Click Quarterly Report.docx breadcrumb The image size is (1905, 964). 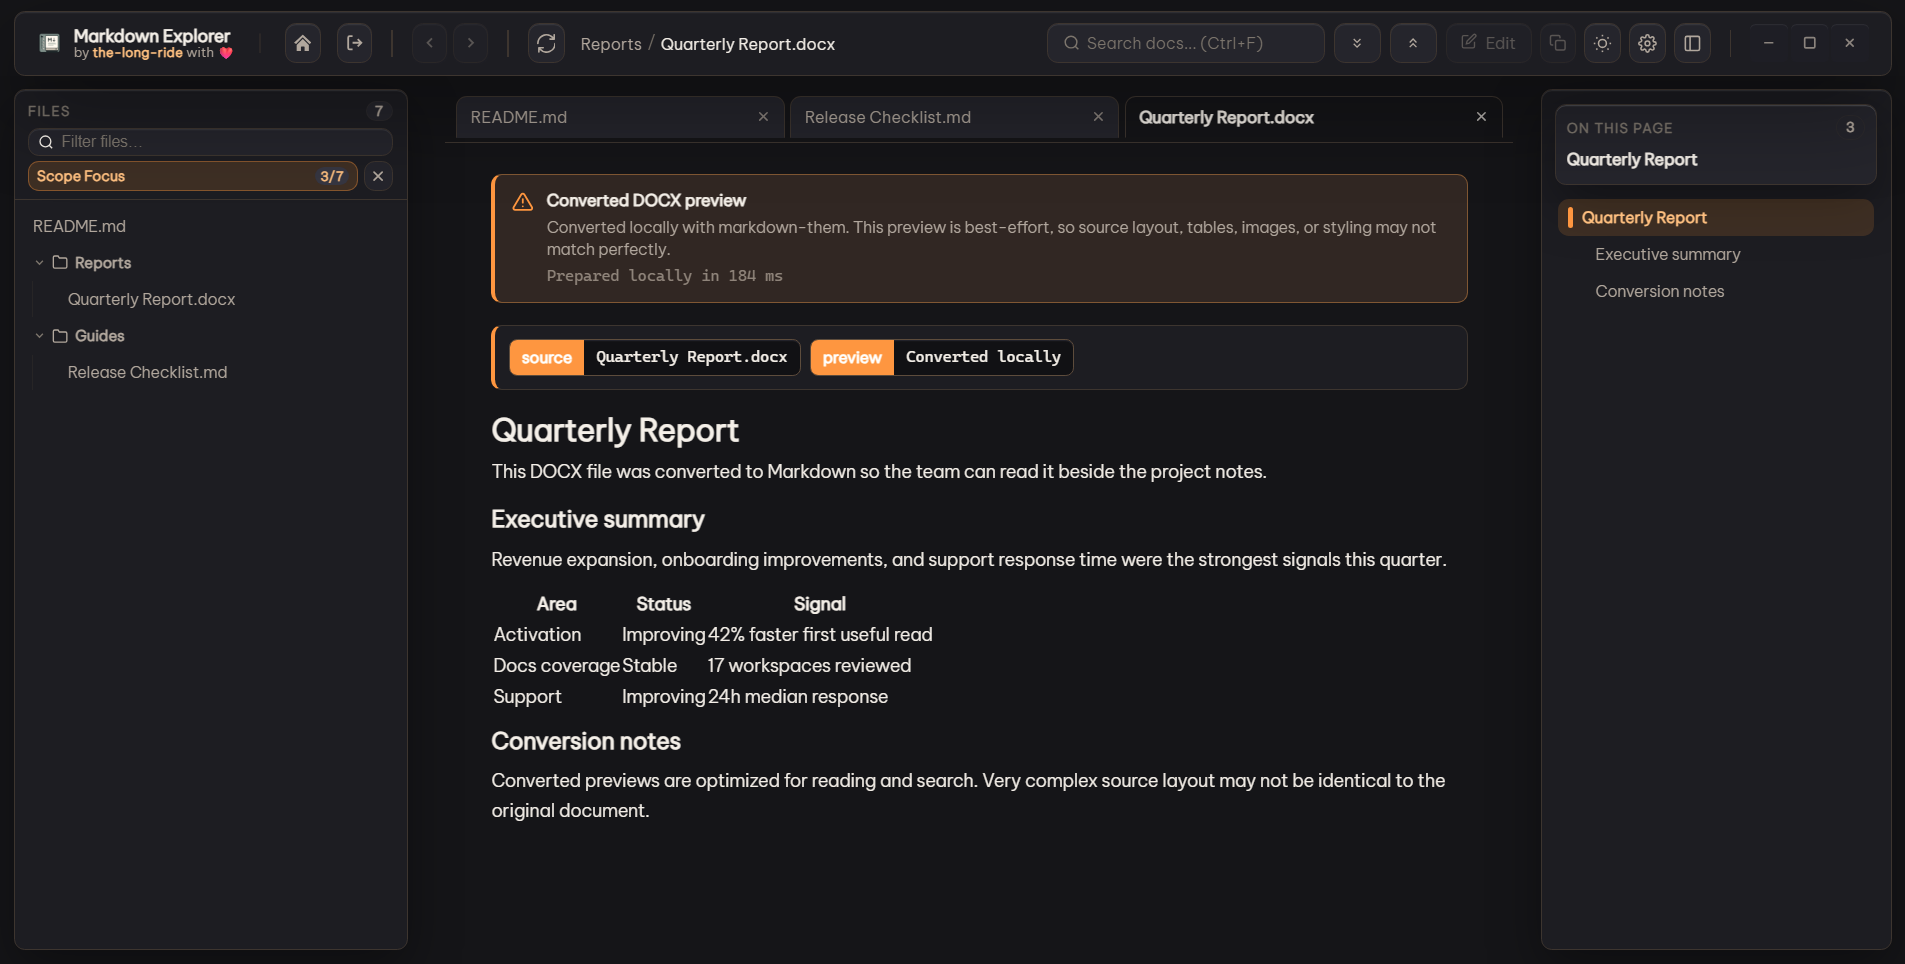748,44
